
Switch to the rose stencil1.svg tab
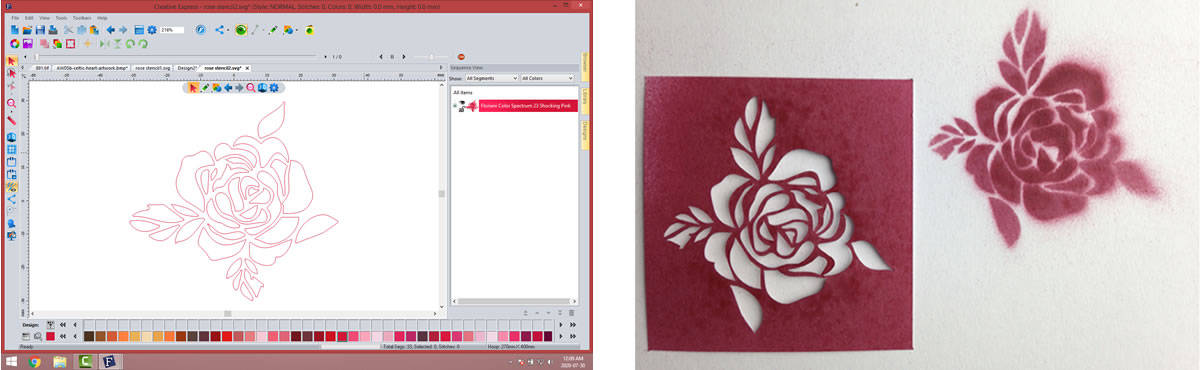pos(152,67)
